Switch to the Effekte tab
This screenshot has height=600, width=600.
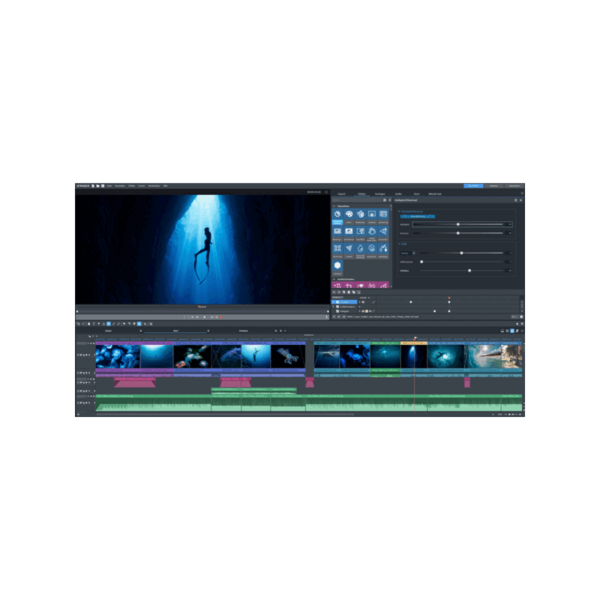coord(362,194)
